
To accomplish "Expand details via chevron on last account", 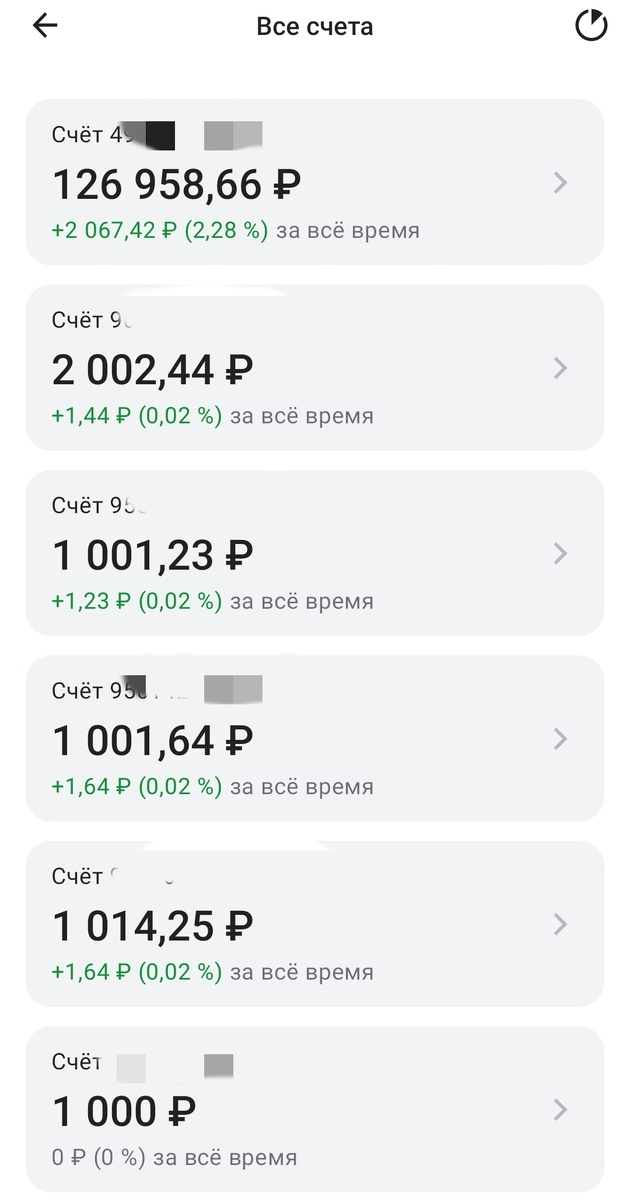I will [x=560, y=1110].
